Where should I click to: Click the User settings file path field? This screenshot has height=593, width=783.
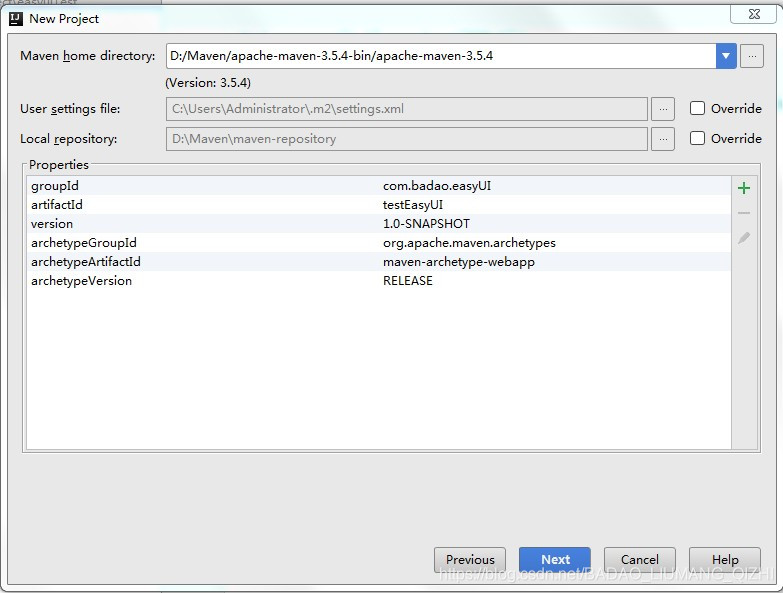coord(406,109)
